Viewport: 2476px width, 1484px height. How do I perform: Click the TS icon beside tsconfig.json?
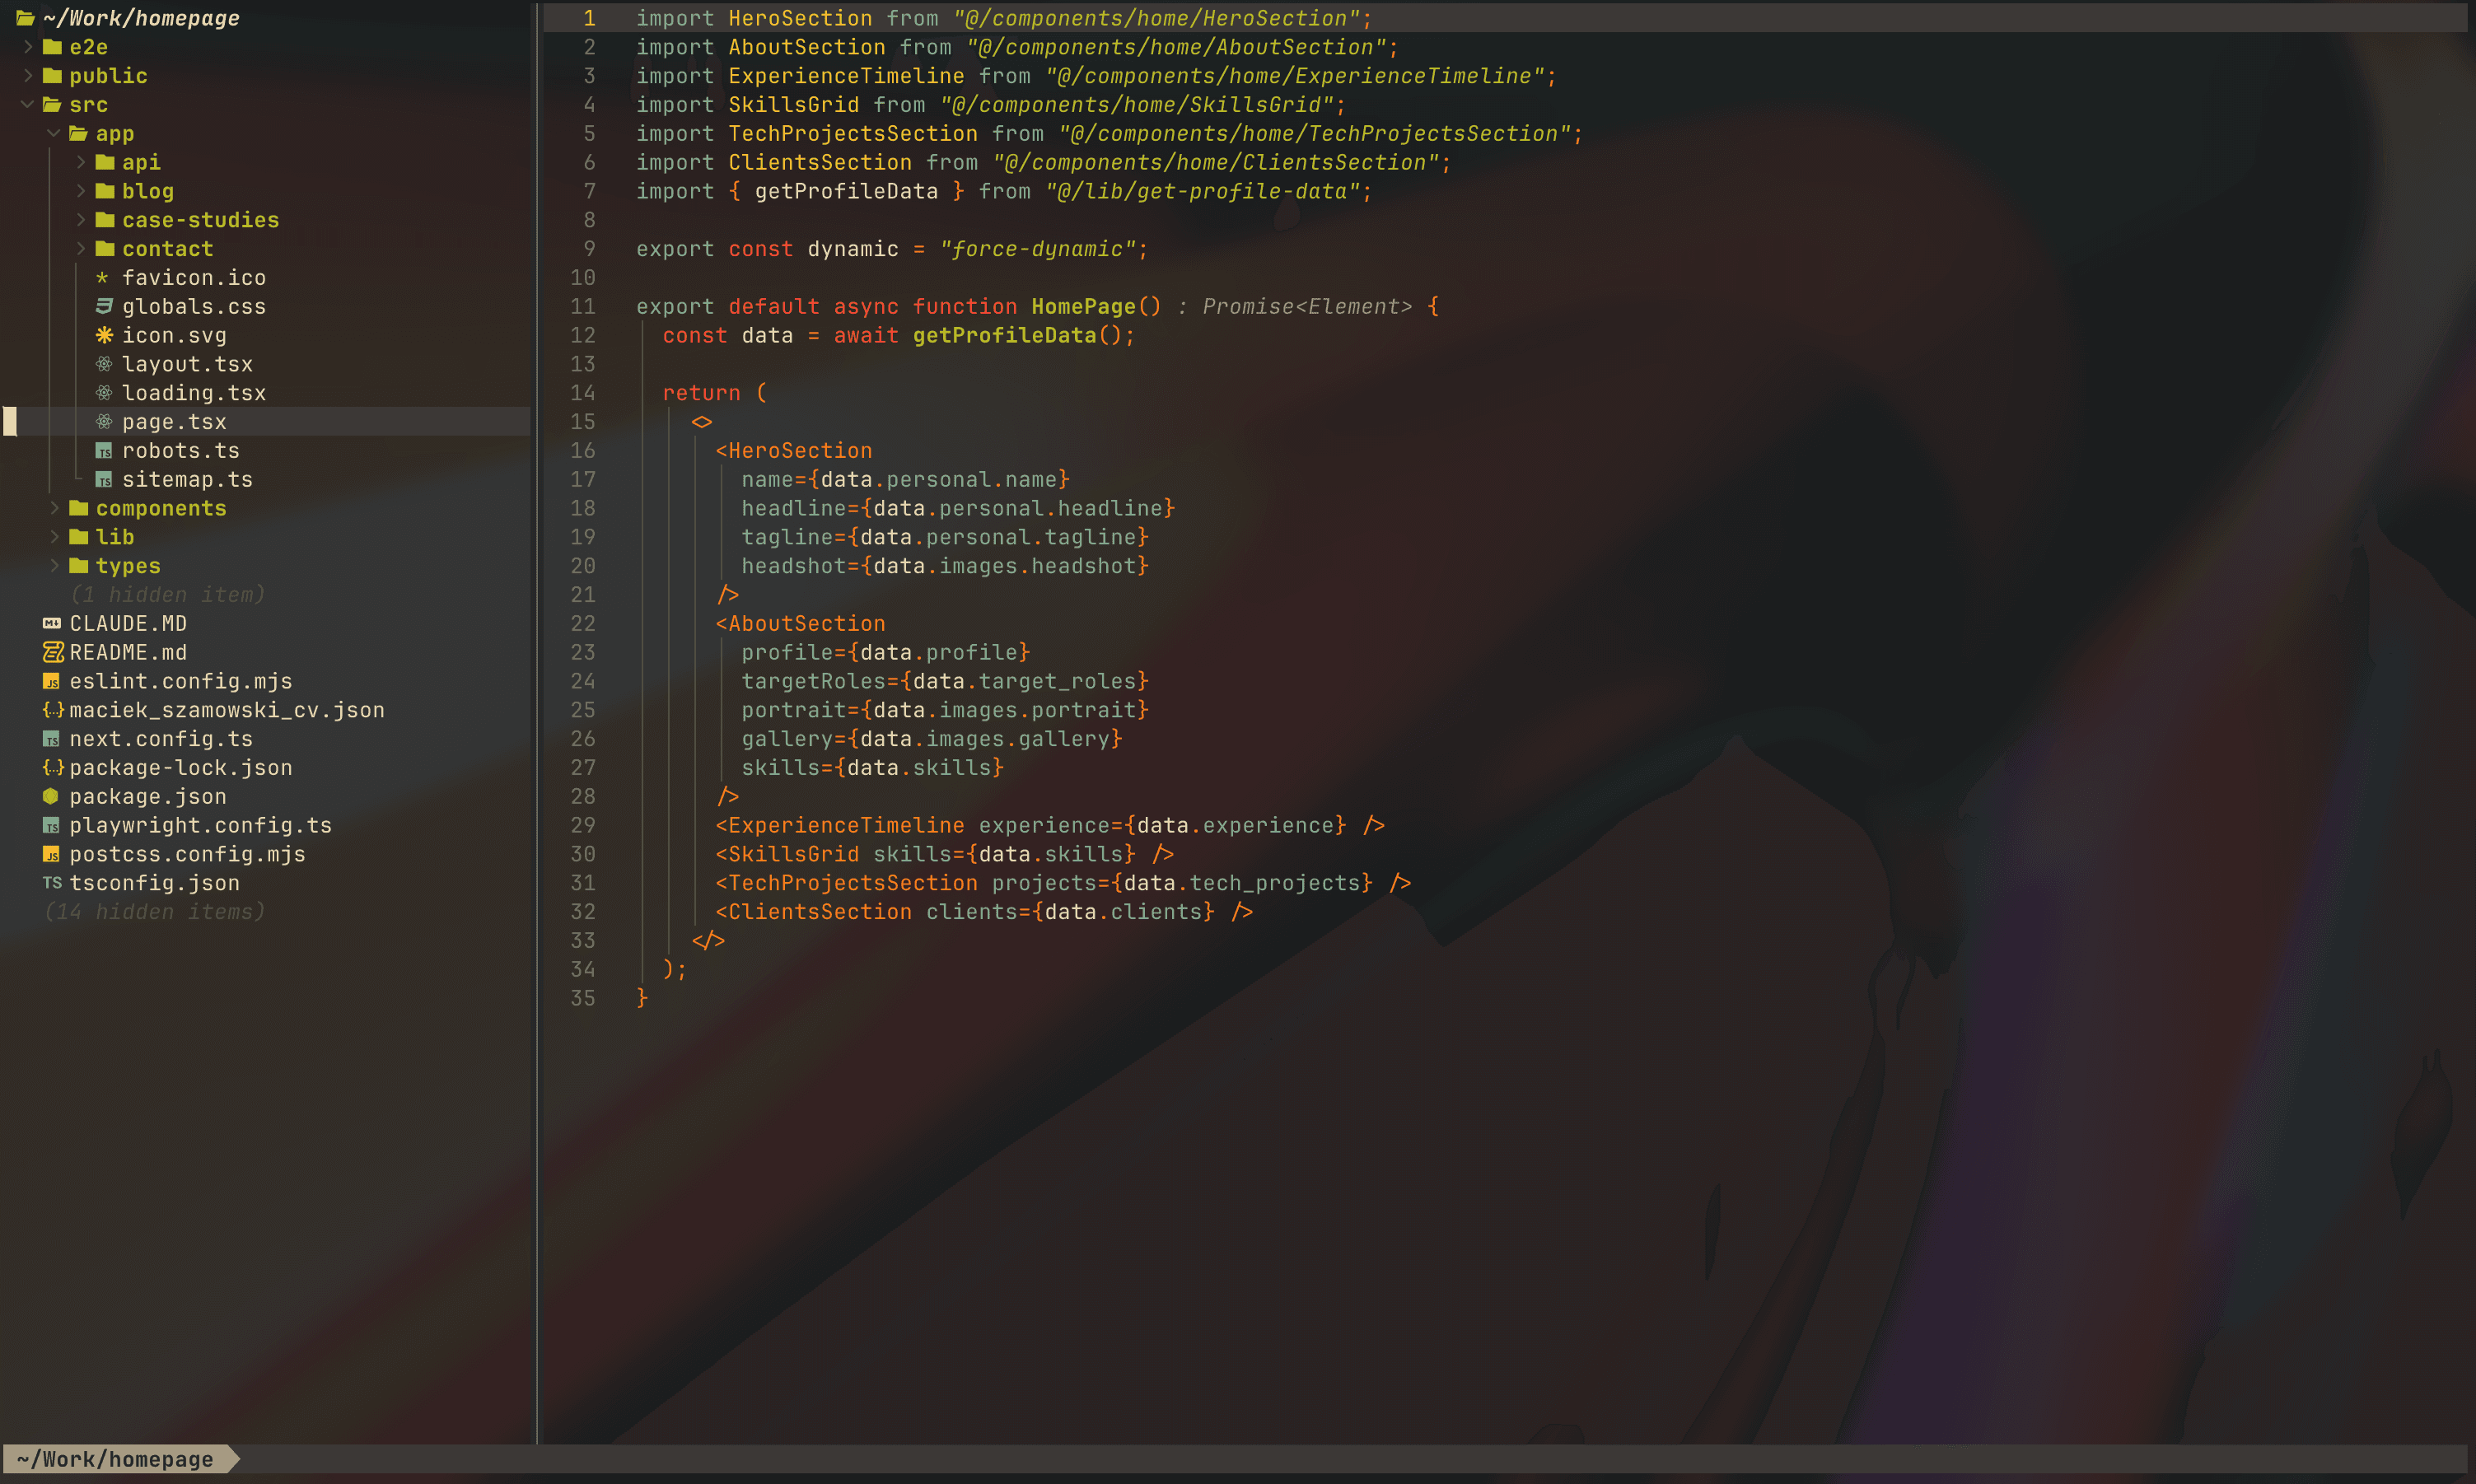[52, 883]
